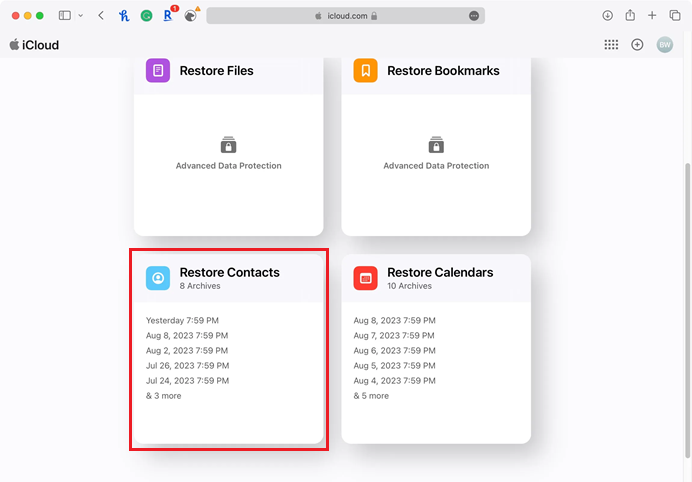Open the sidebar options dropdown chevron
Viewport: 692px width, 482px height.
80,15
